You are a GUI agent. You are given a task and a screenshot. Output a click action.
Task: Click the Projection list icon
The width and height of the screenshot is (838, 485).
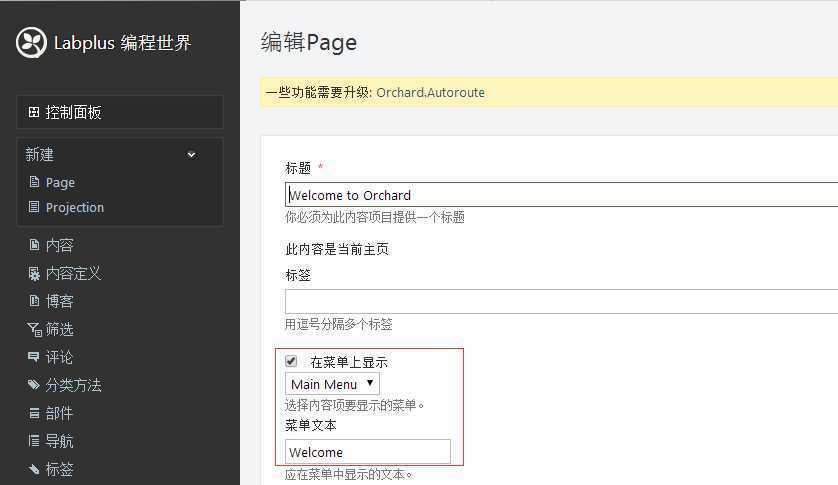coord(34,207)
